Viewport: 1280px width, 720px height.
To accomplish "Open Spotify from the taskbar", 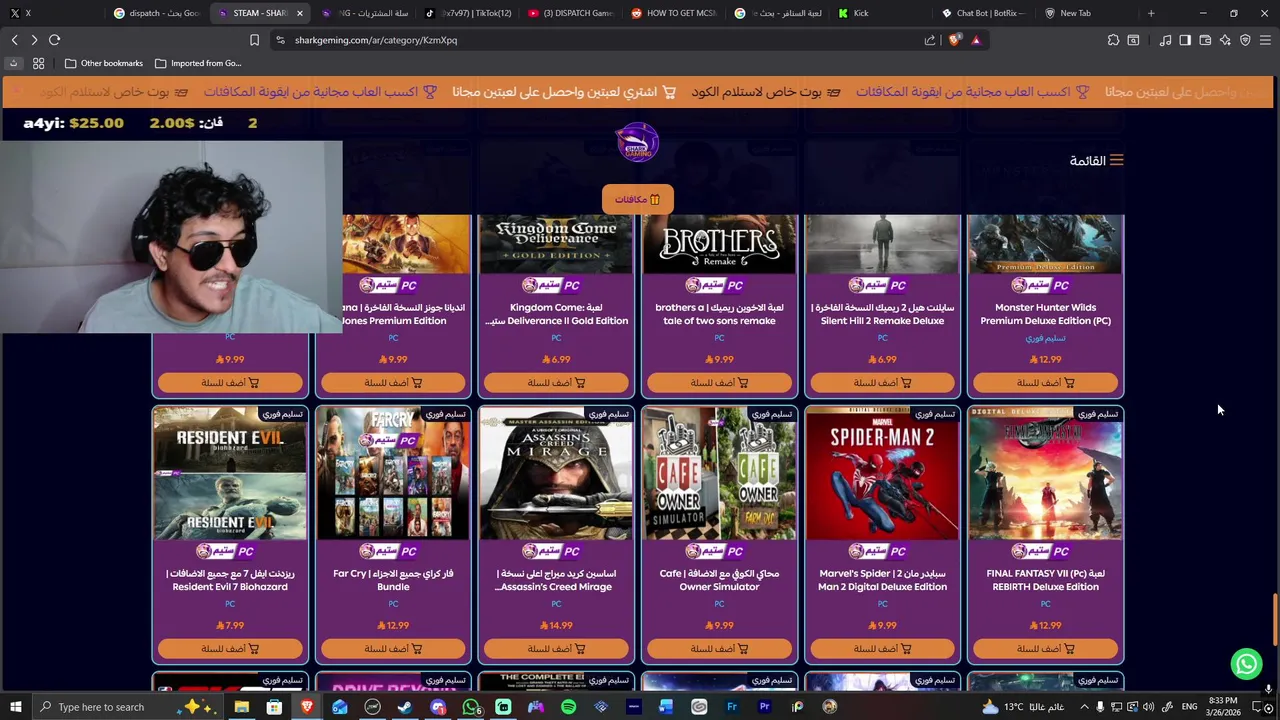I will (568, 707).
